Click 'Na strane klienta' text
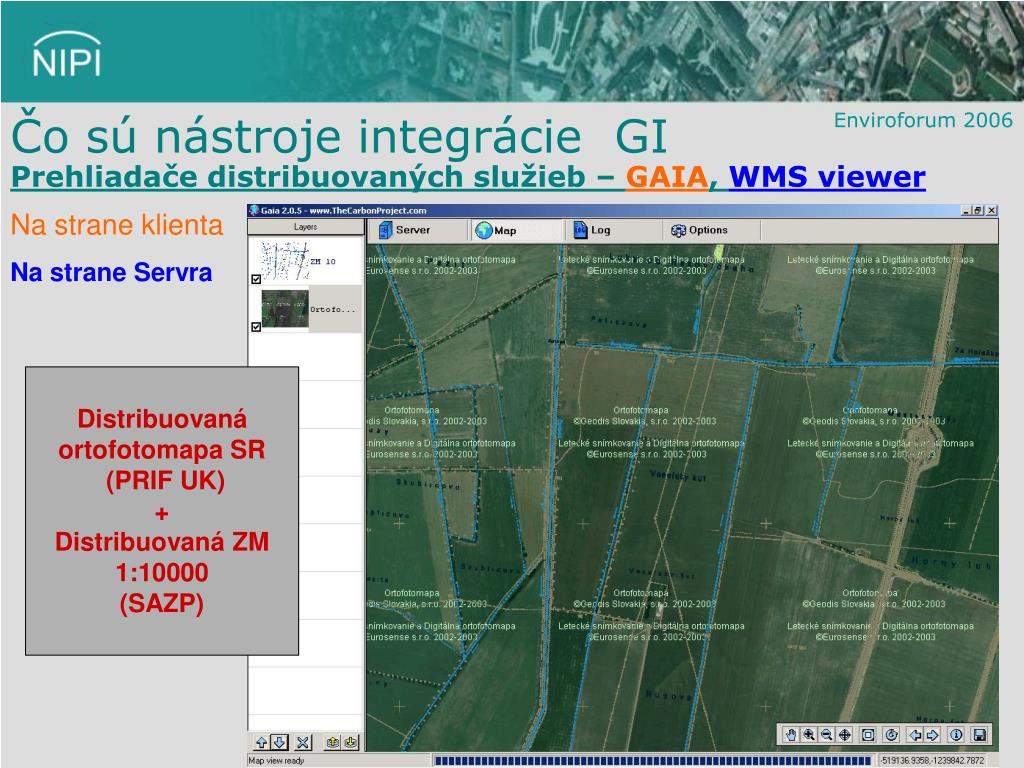Screen dimensions: 1024x768 117,225
